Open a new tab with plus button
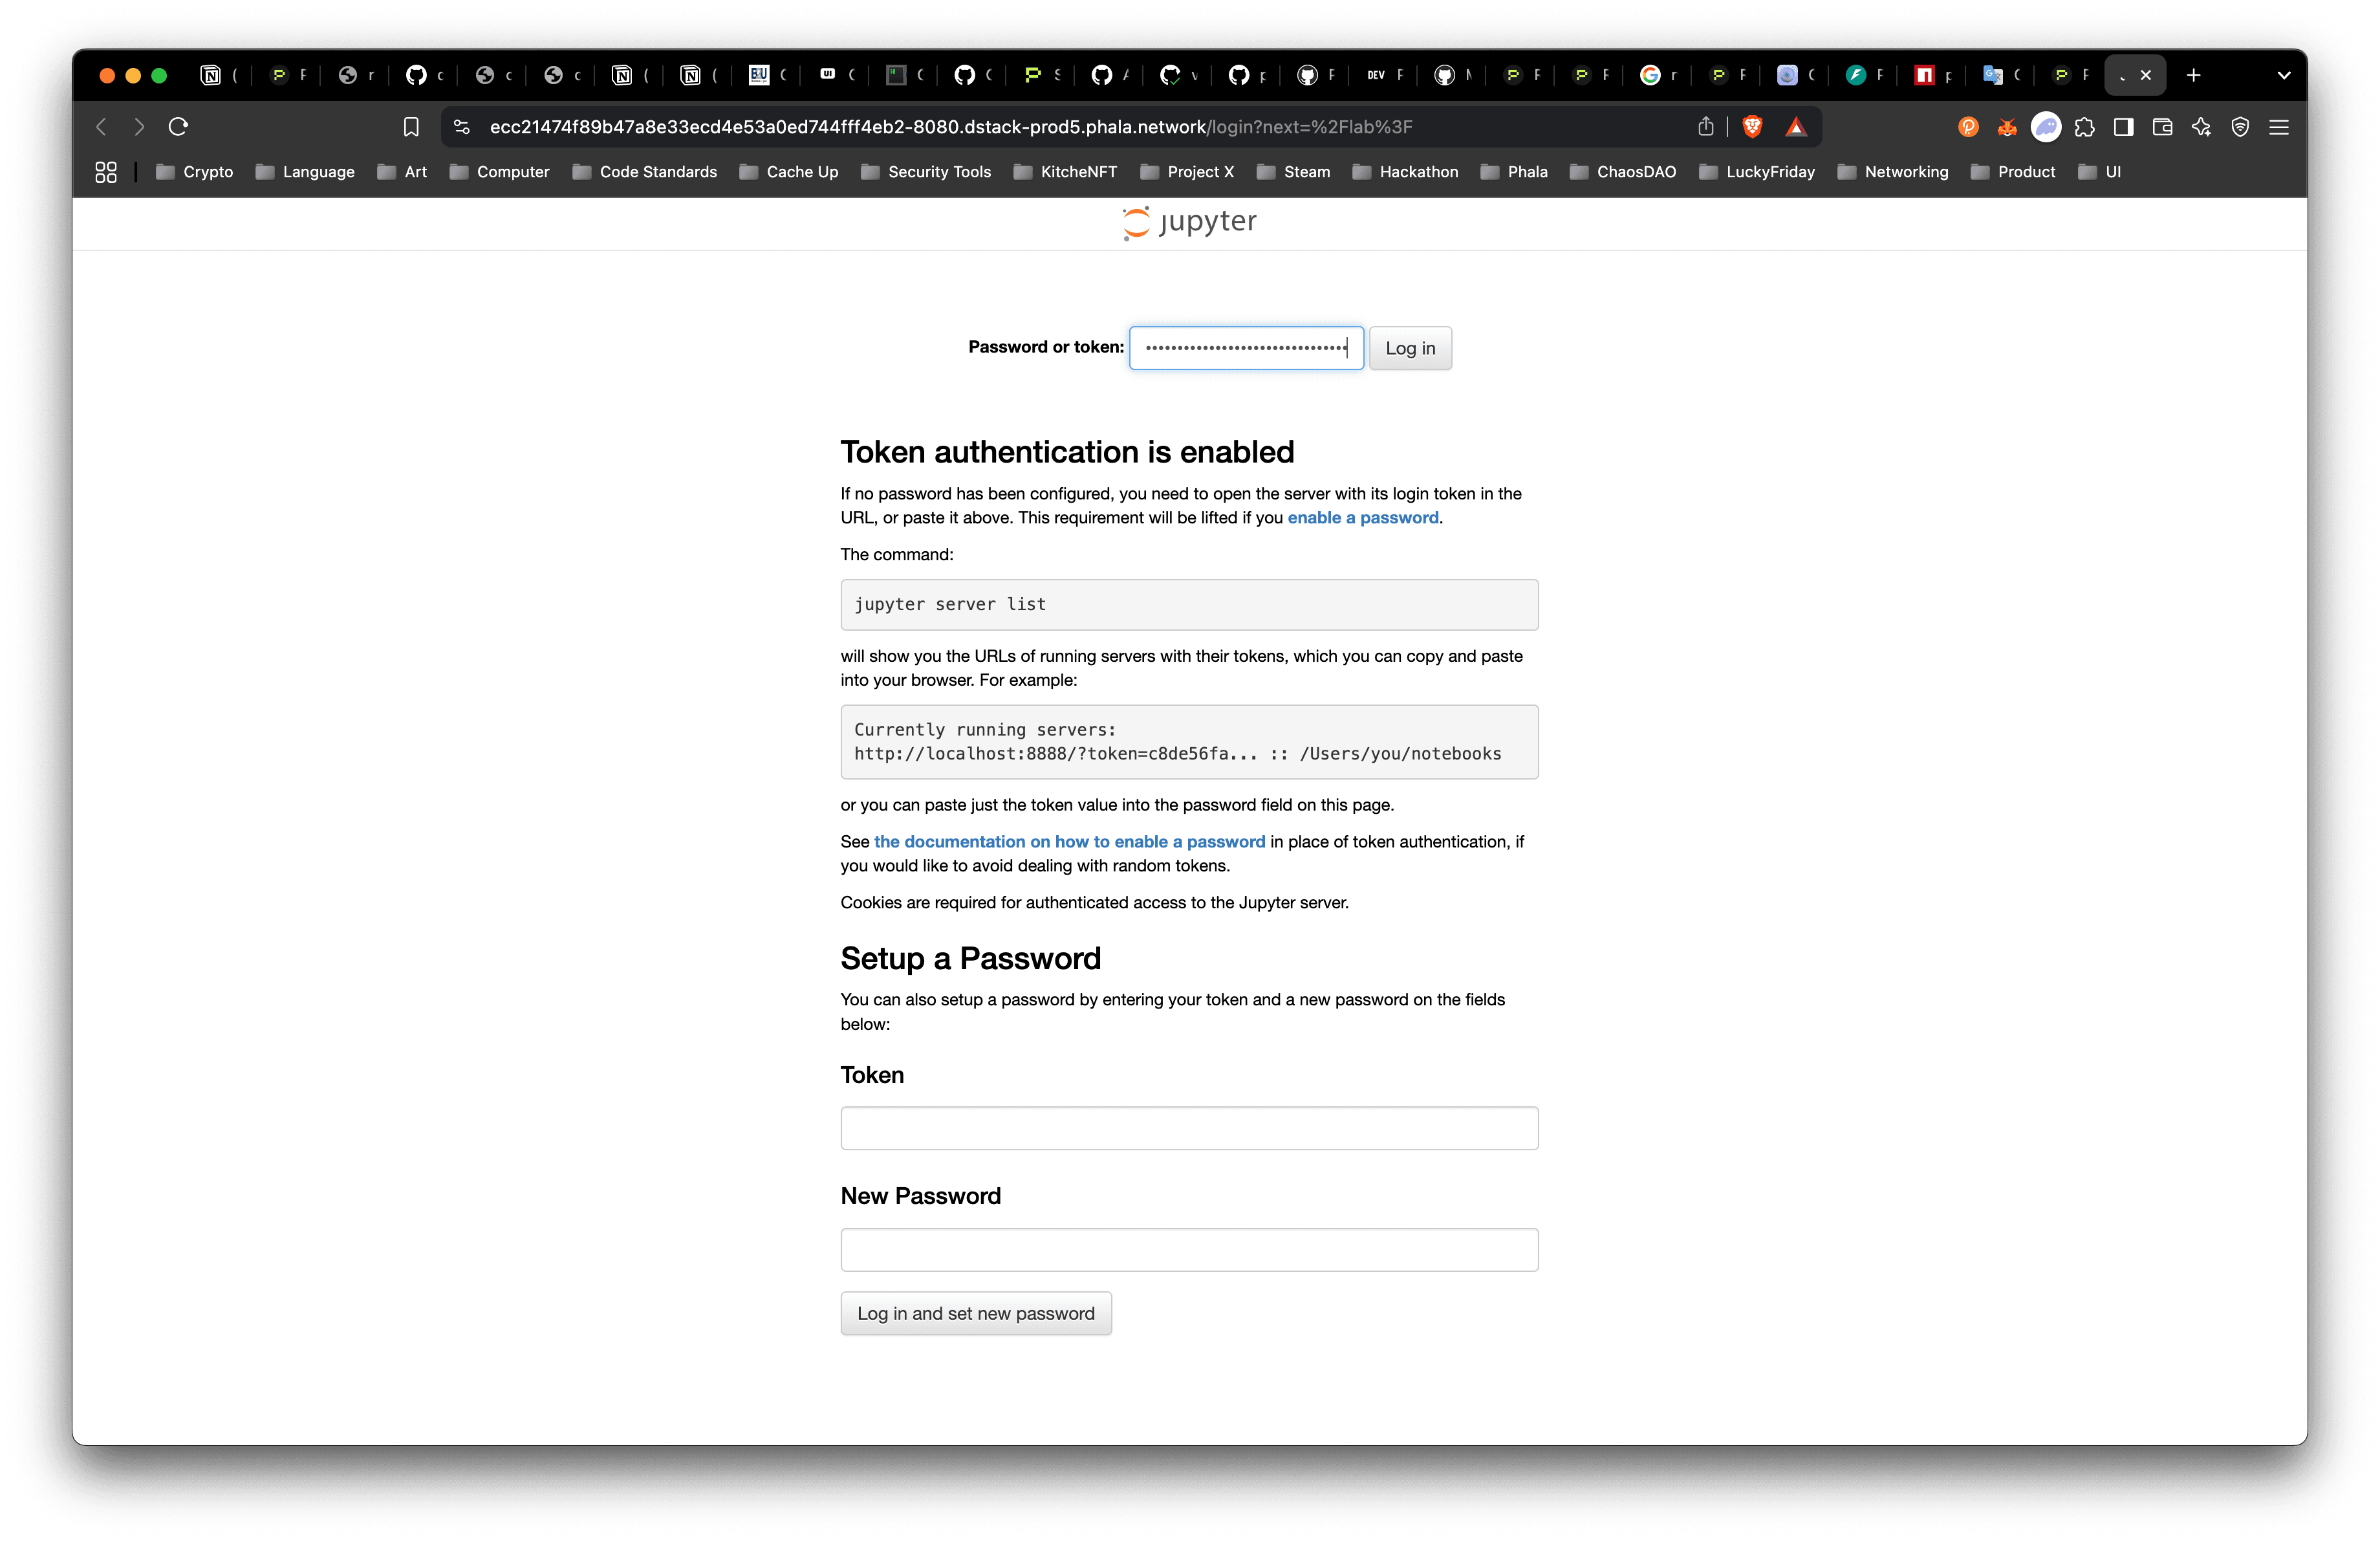2380x1541 pixels. click(x=2194, y=75)
